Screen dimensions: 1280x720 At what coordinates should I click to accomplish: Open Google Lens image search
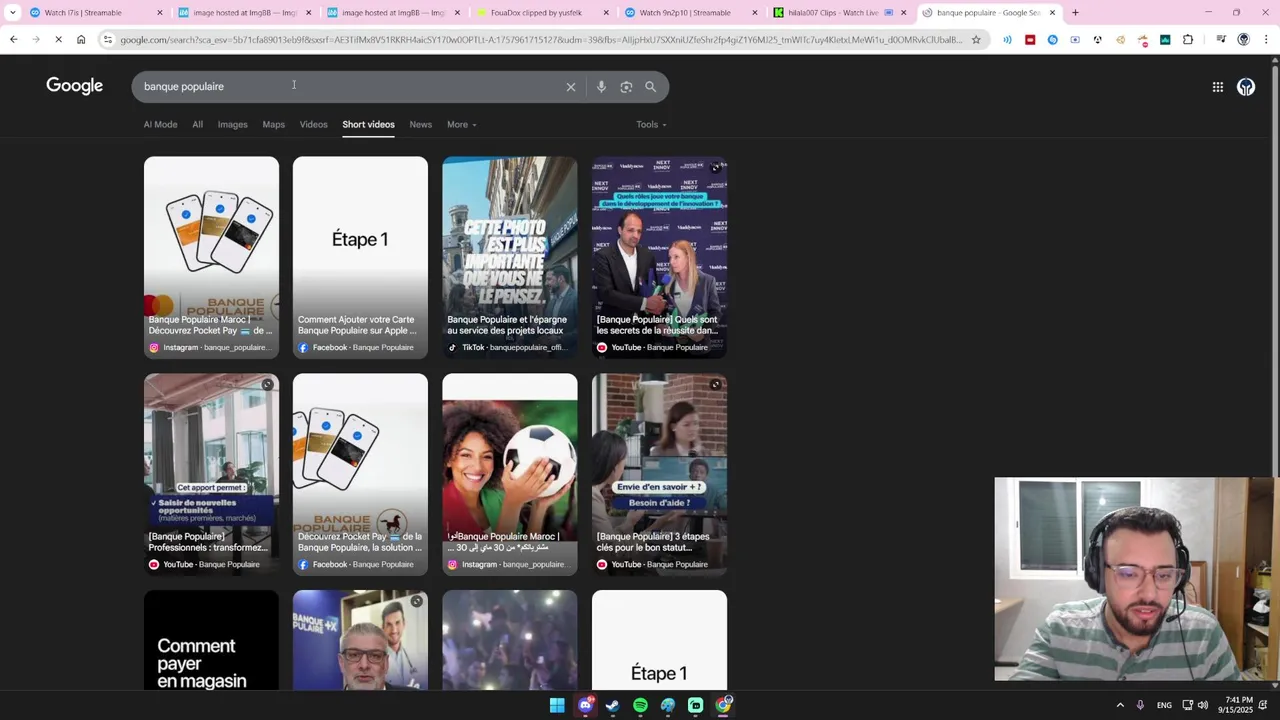click(x=626, y=87)
